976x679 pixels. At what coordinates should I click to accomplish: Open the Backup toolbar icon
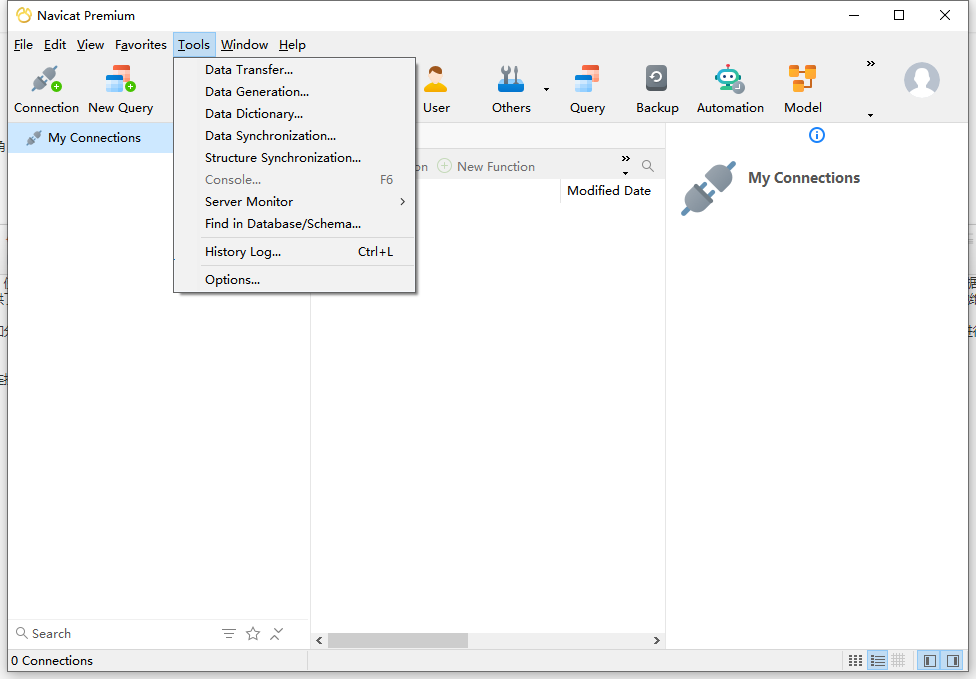[x=657, y=90]
